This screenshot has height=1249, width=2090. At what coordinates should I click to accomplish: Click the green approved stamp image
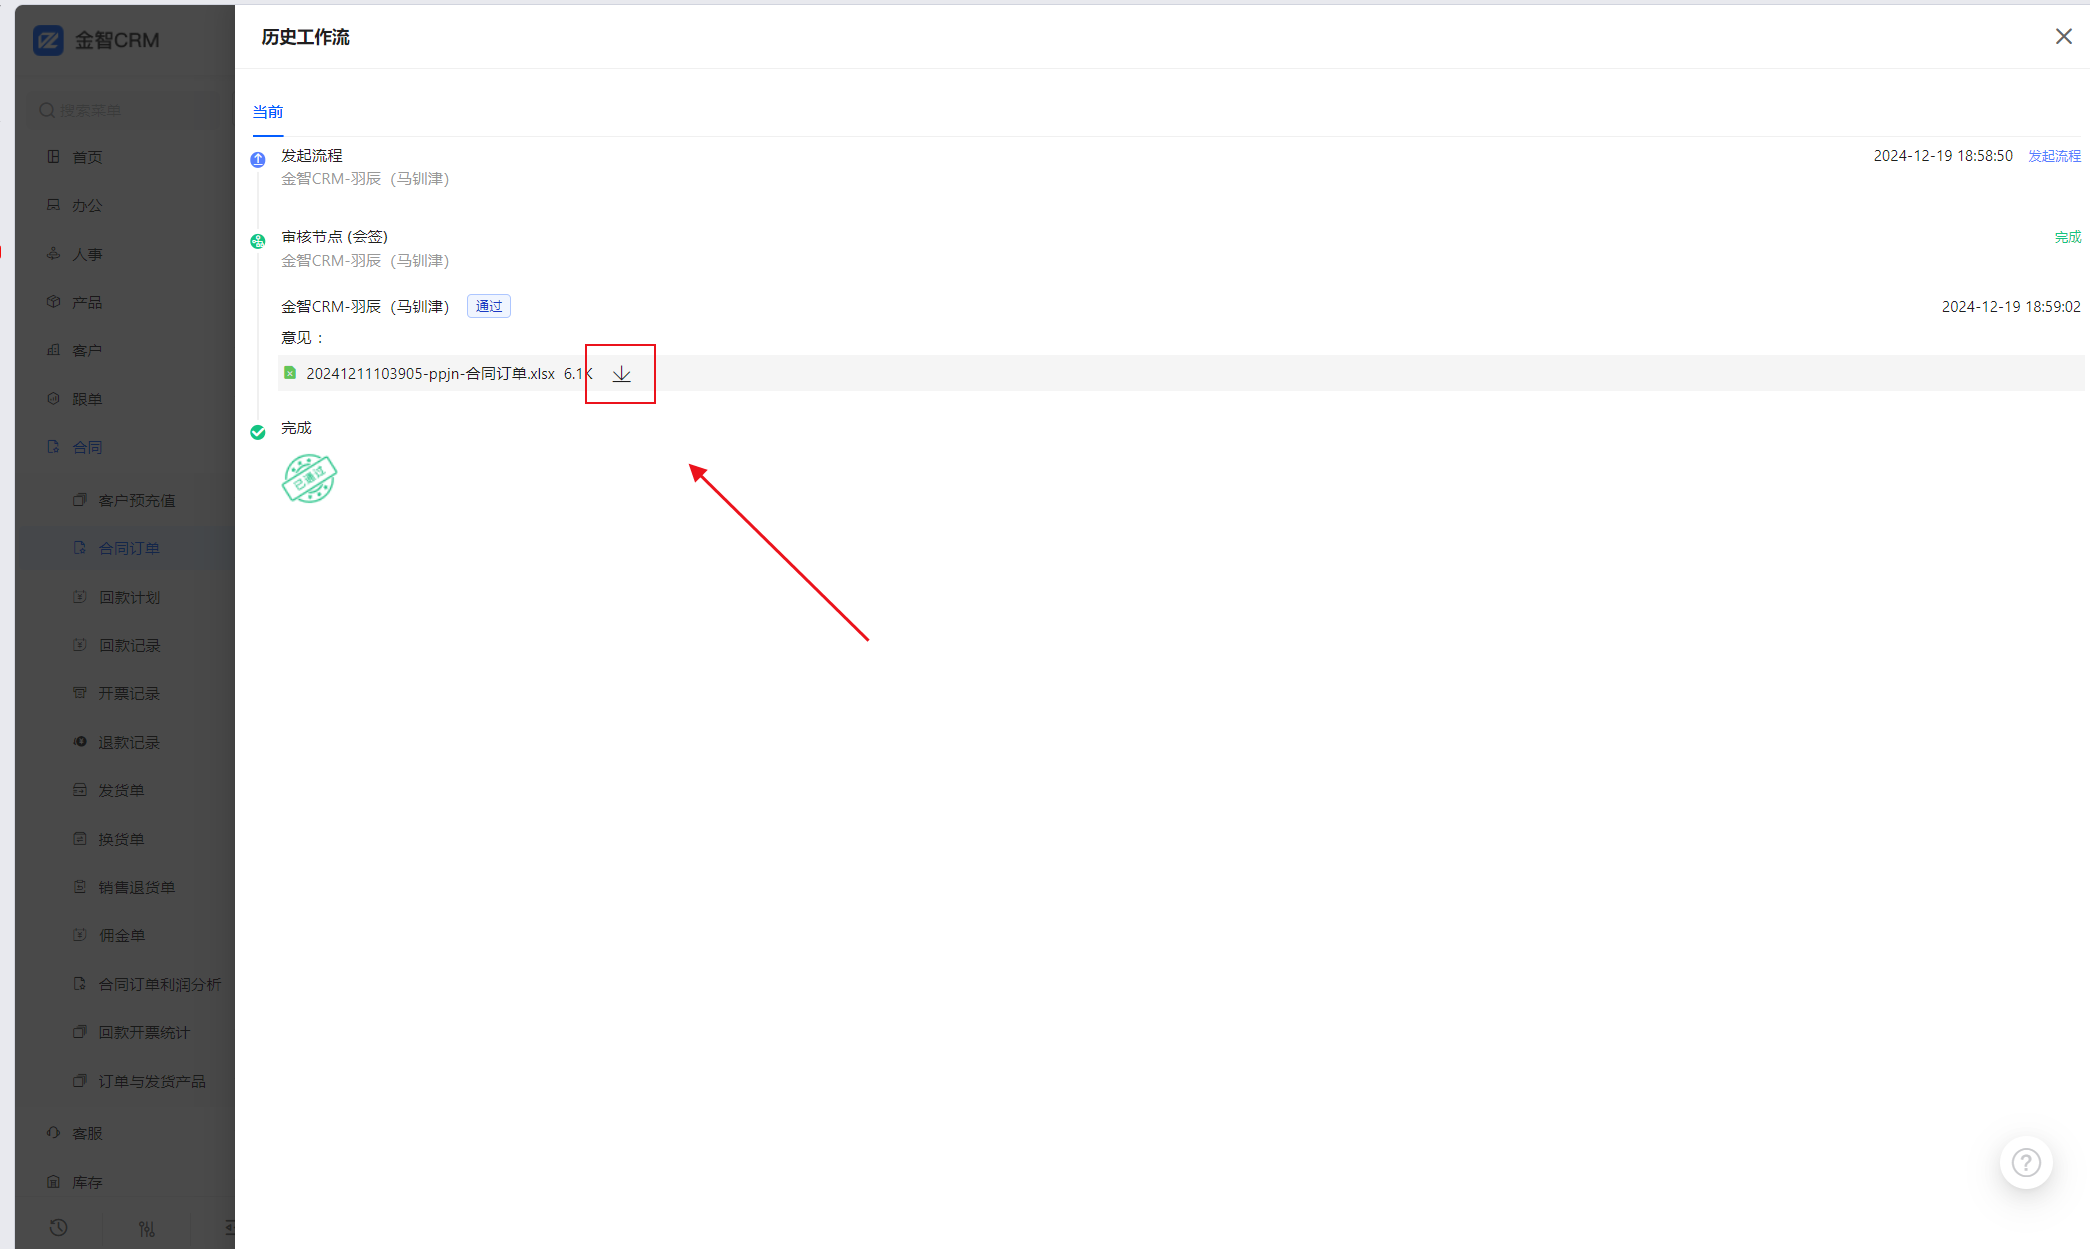pos(309,478)
